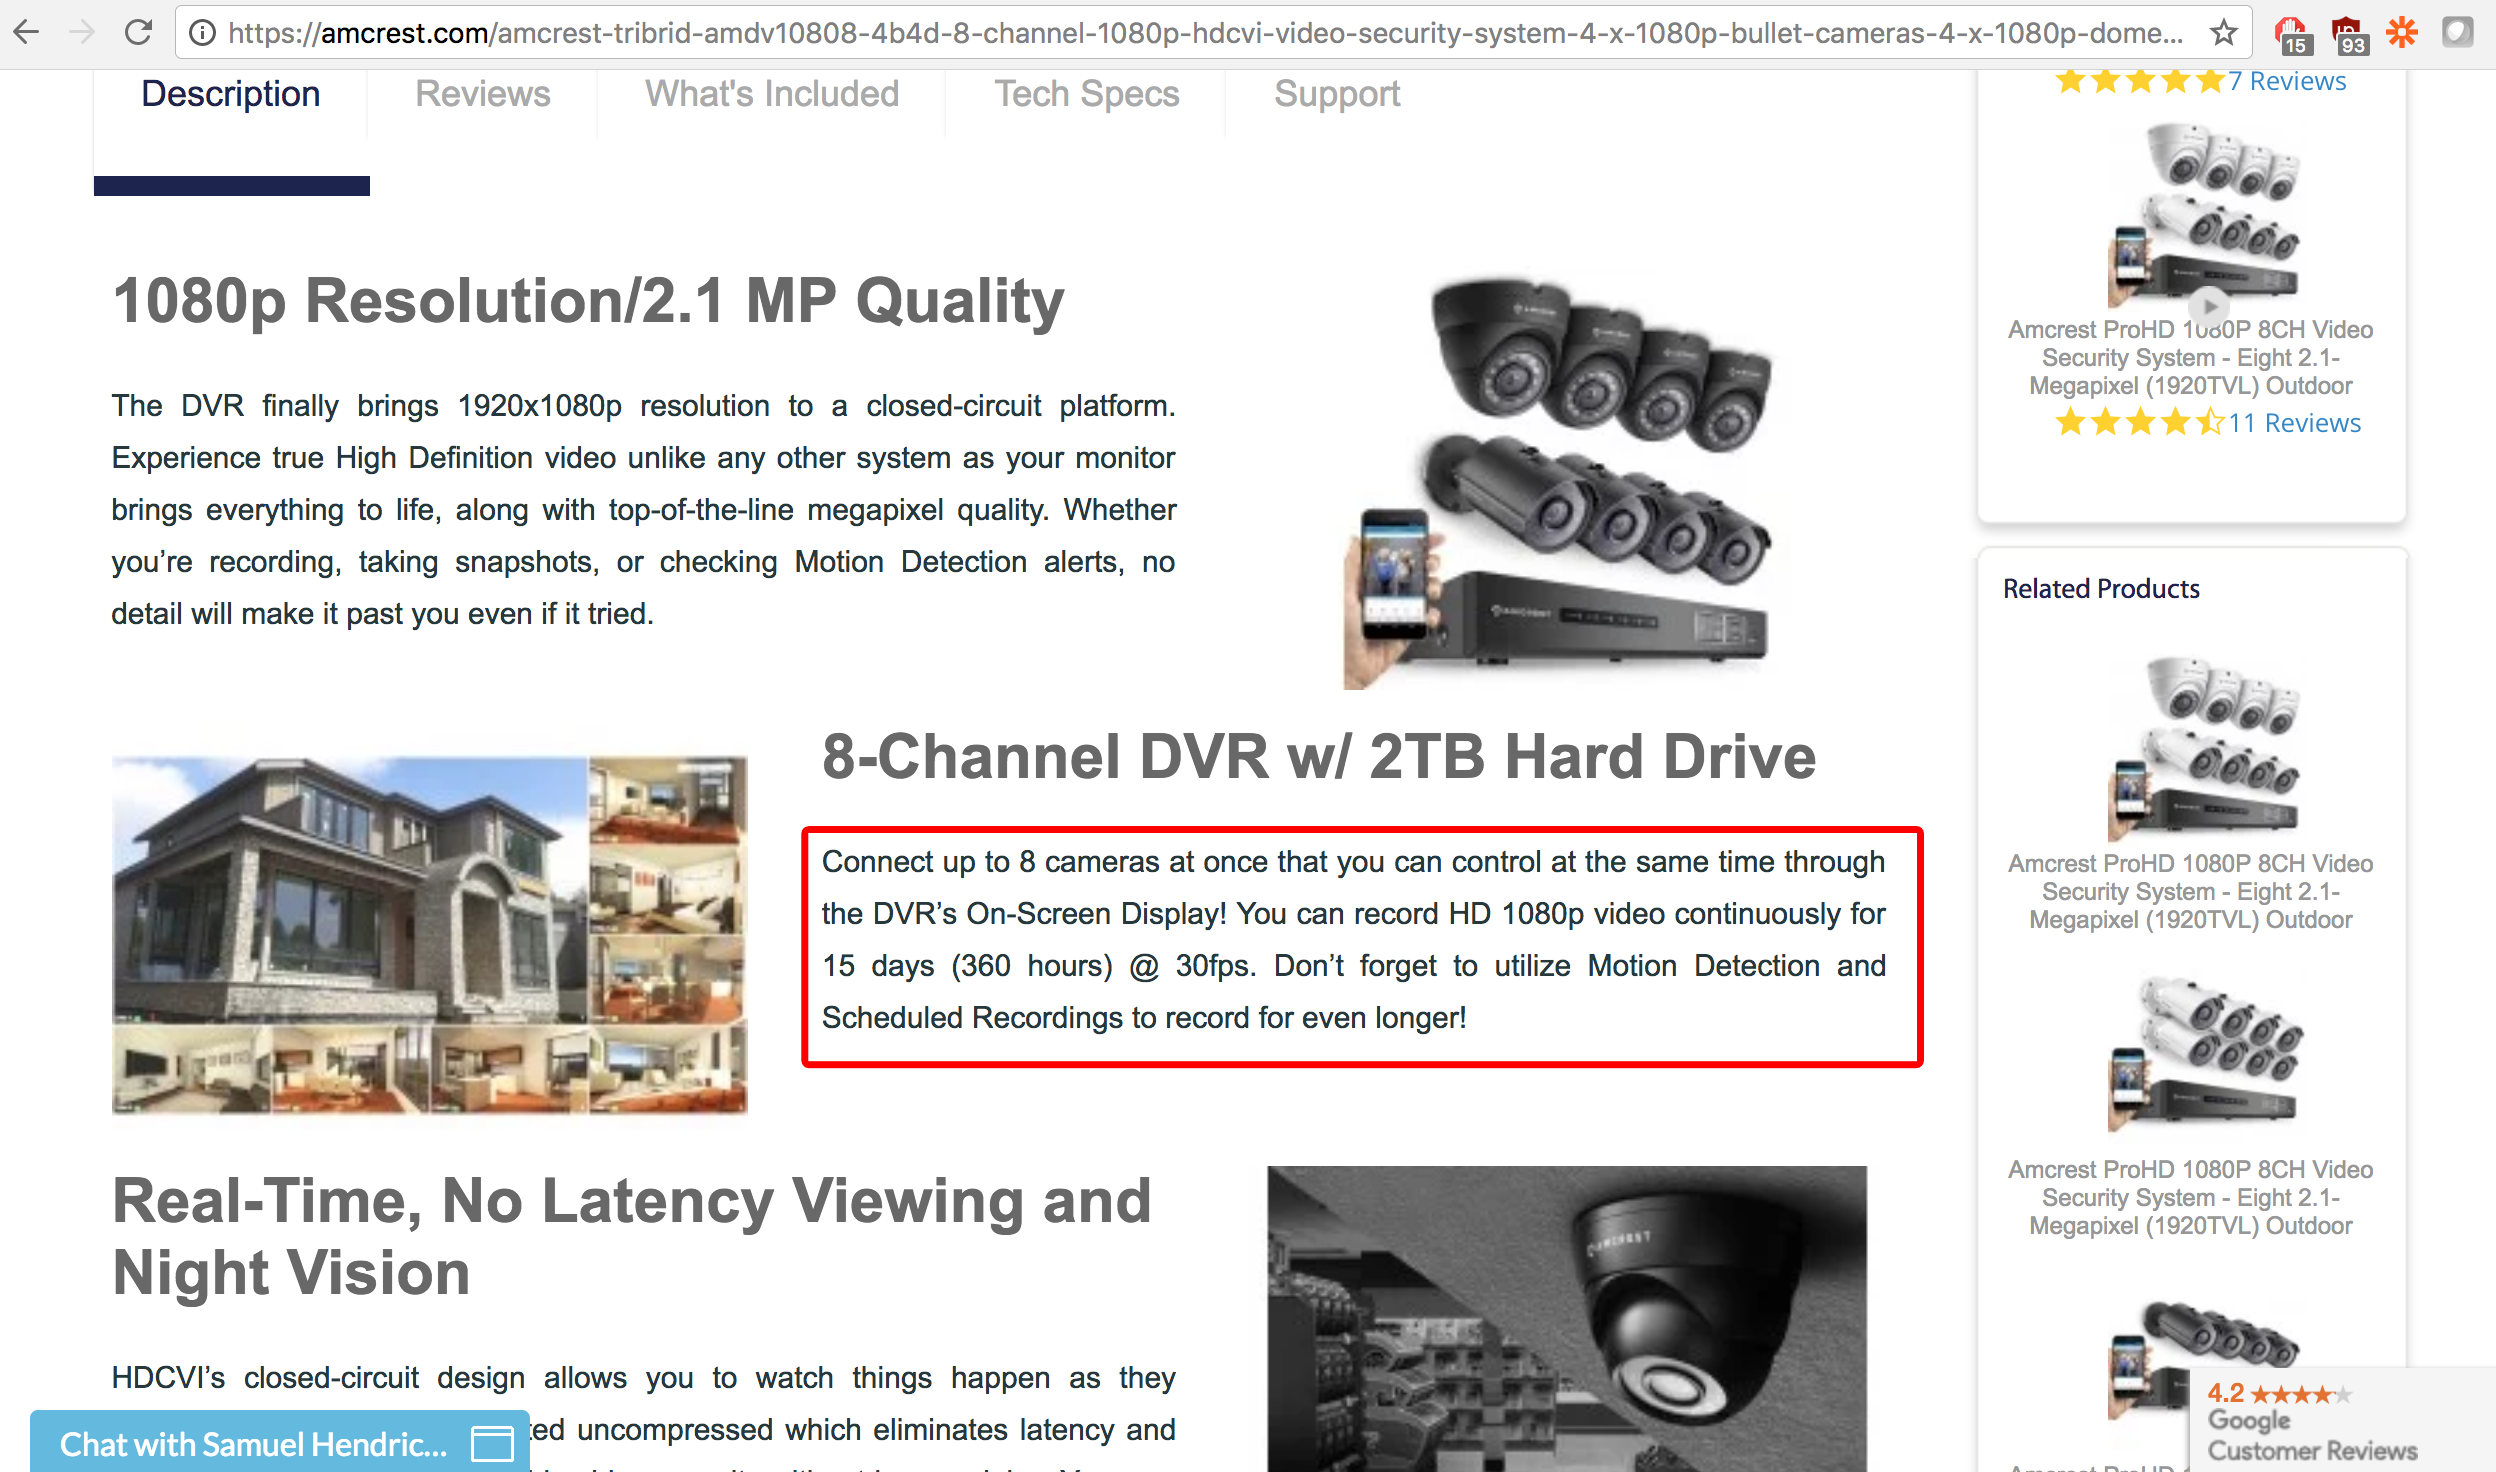Click the browser forward arrow

pyautogui.click(x=82, y=33)
